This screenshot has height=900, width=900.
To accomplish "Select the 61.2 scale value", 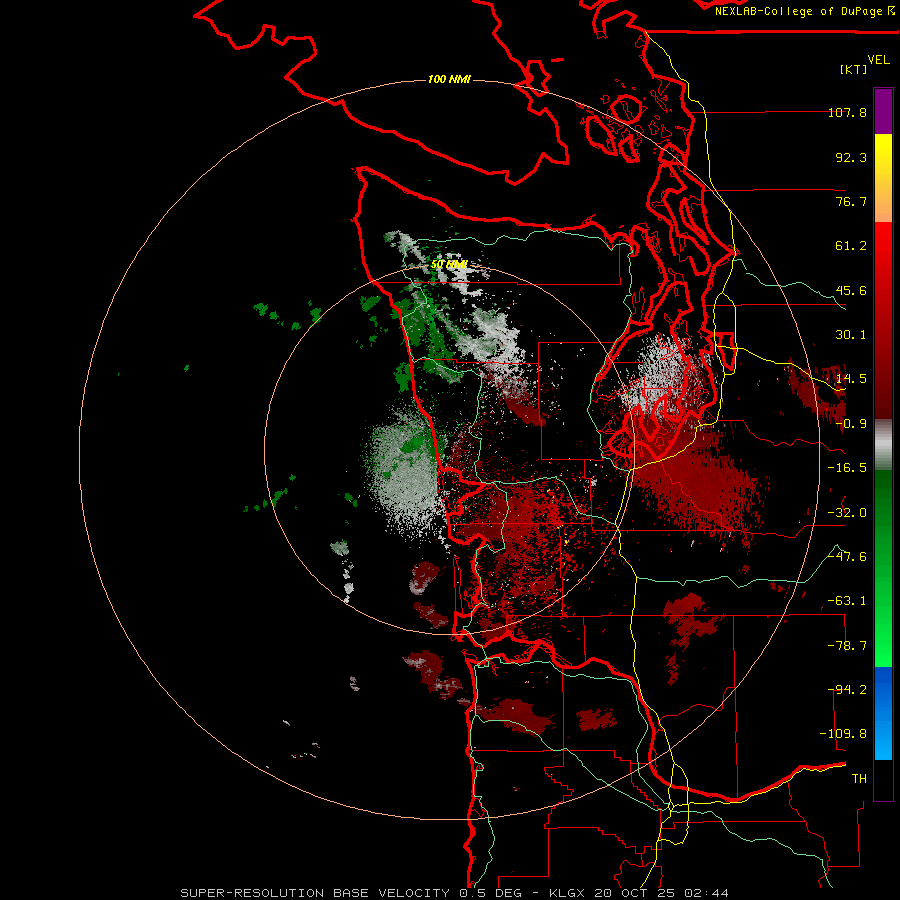I will coord(851,246).
